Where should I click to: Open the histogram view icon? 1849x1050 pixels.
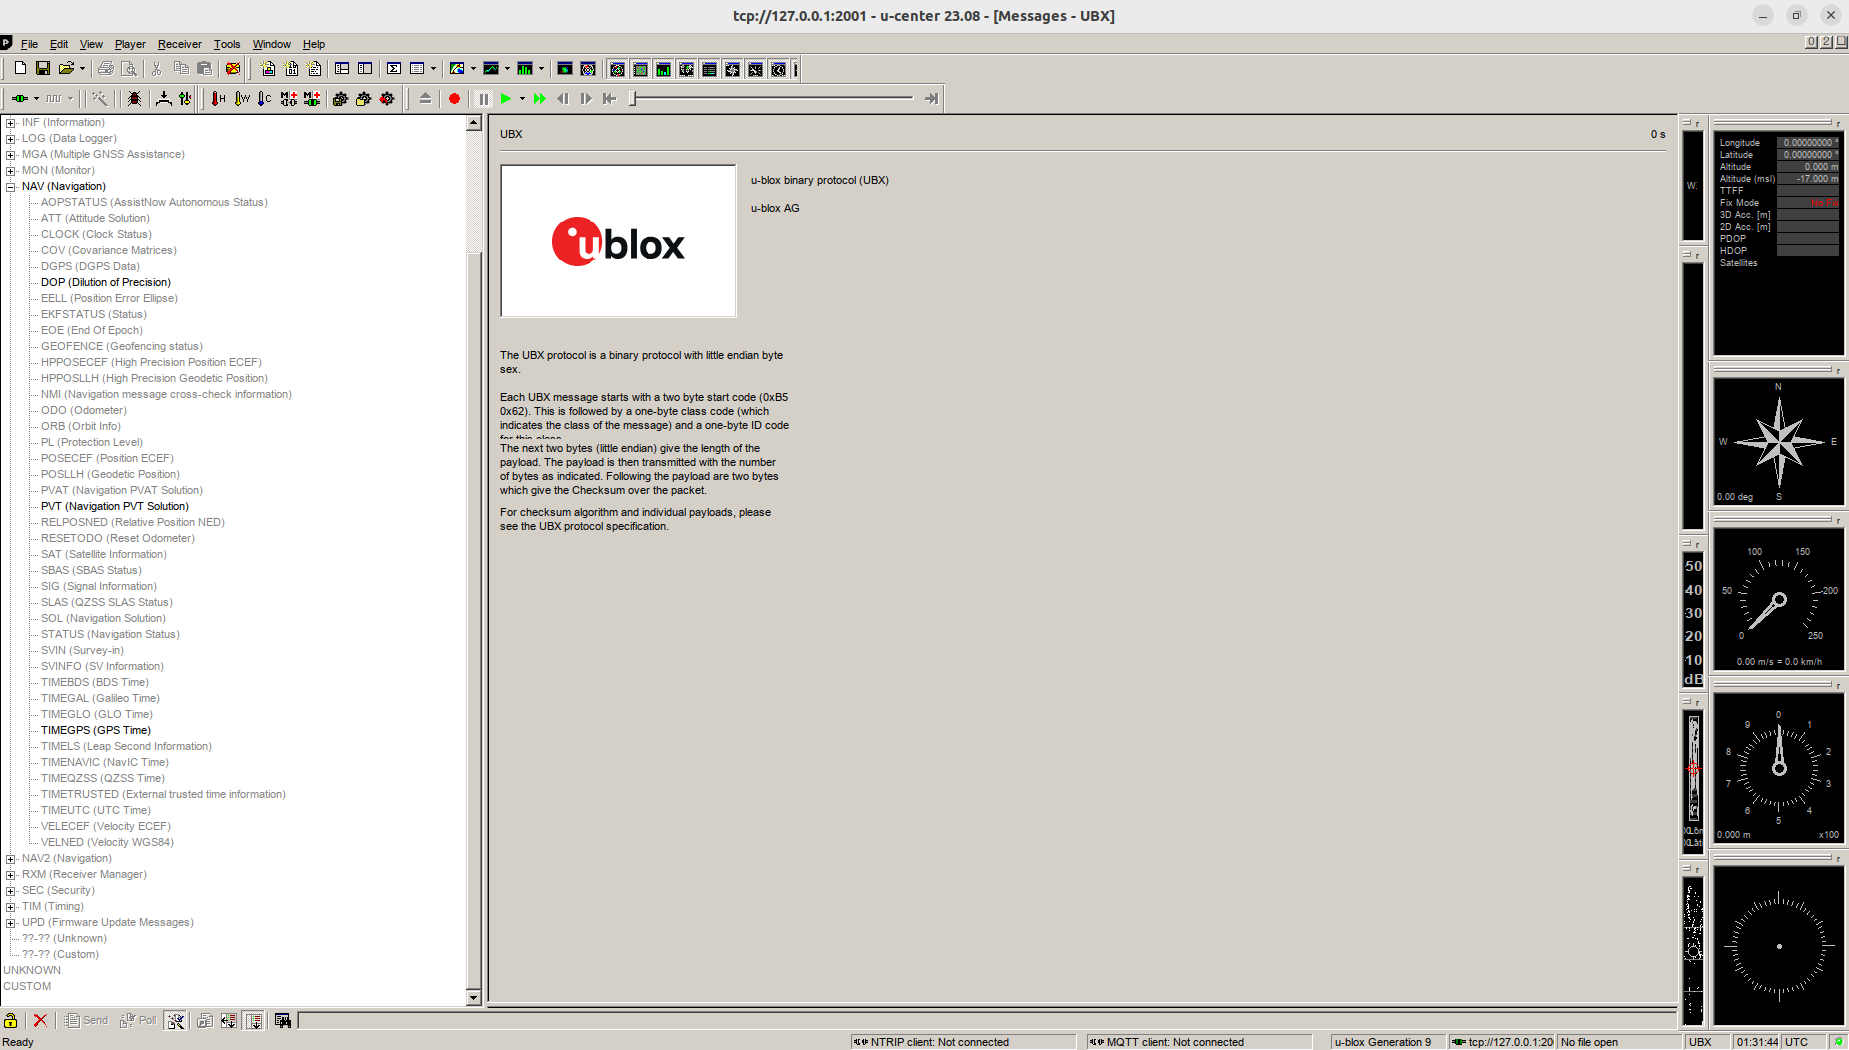click(x=525, y=68)
